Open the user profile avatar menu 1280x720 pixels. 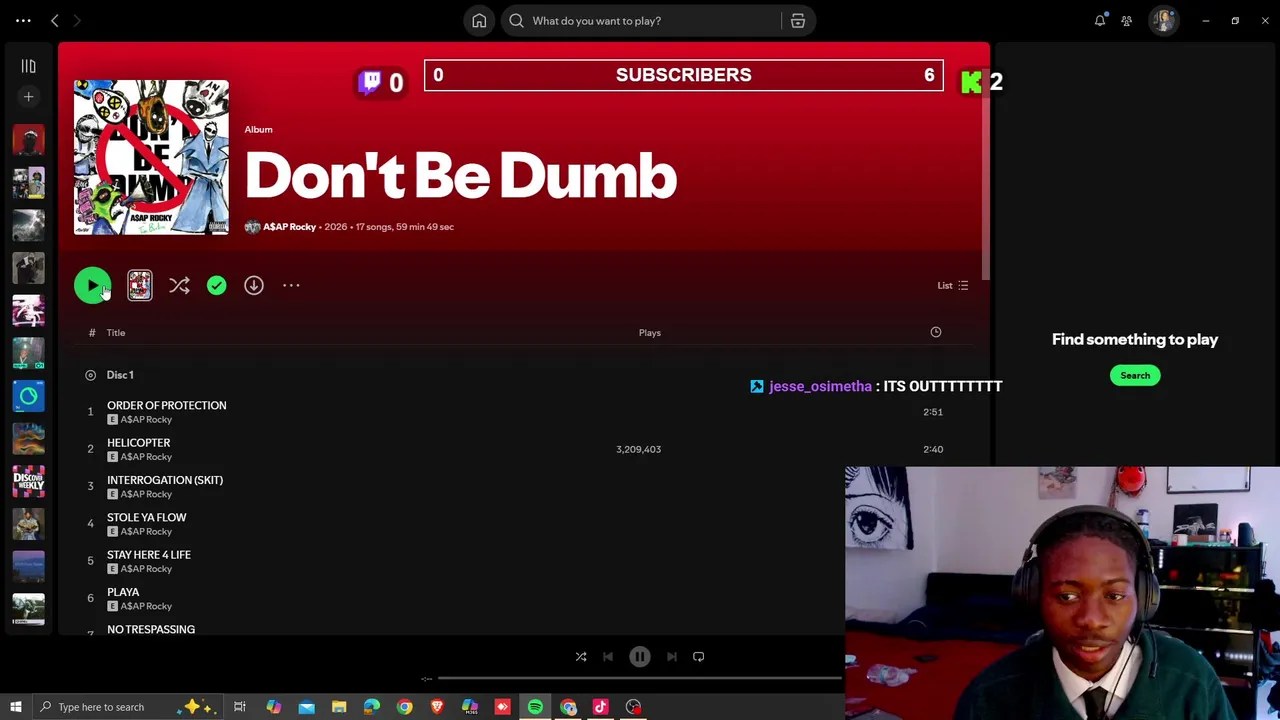[1163, 21]
